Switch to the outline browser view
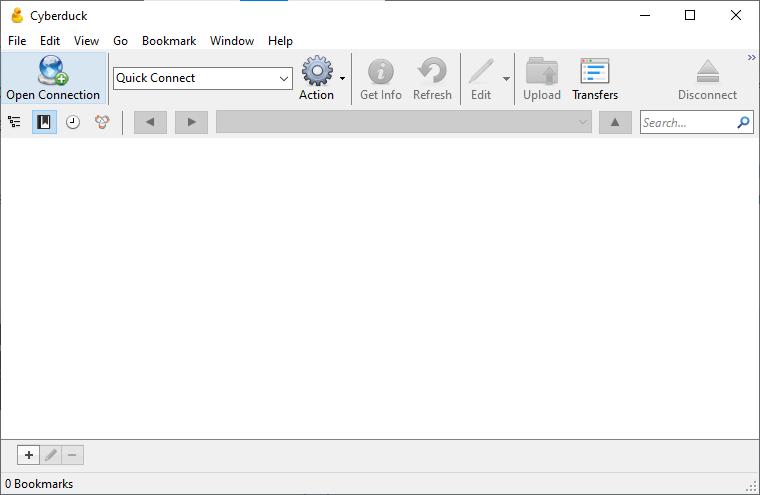760x495 pixels. tap(14, 122)
